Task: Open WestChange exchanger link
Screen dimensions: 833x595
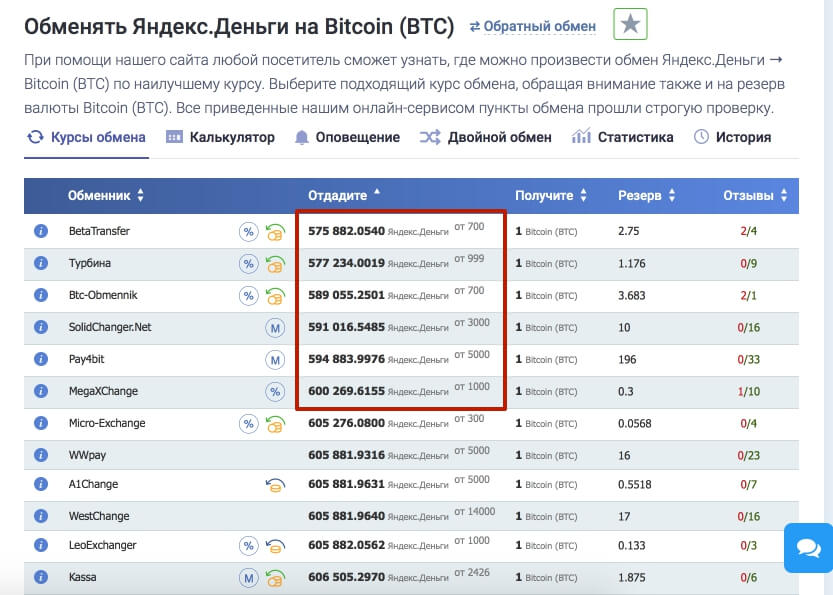Action: pyautogui.click(x=99, y=516)
